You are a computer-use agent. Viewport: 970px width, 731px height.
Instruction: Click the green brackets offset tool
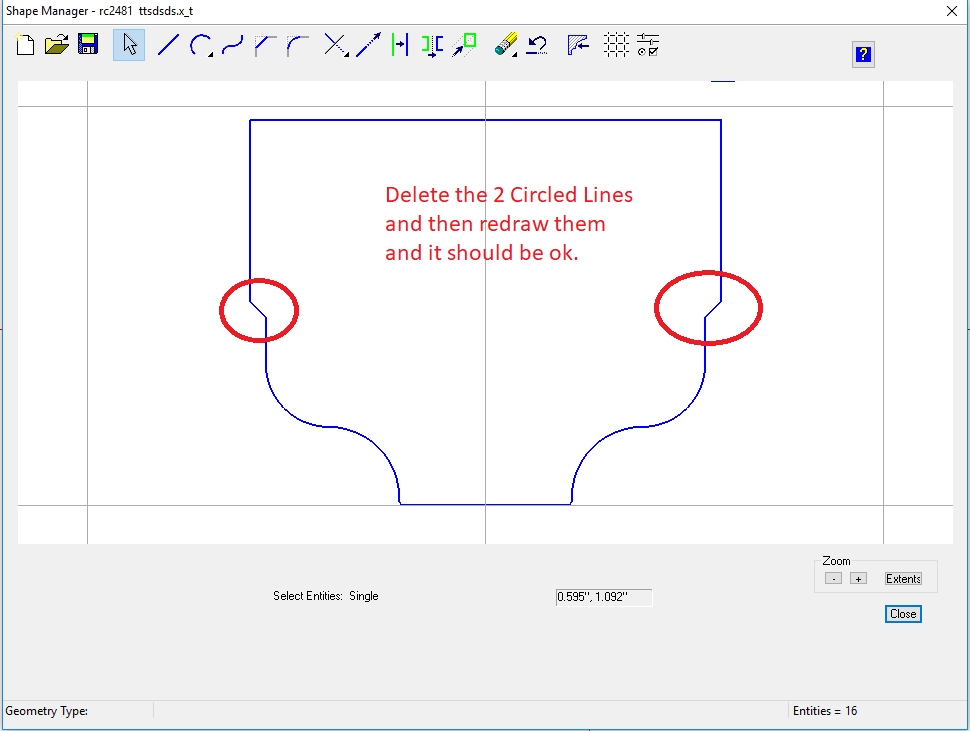(432, 45)
